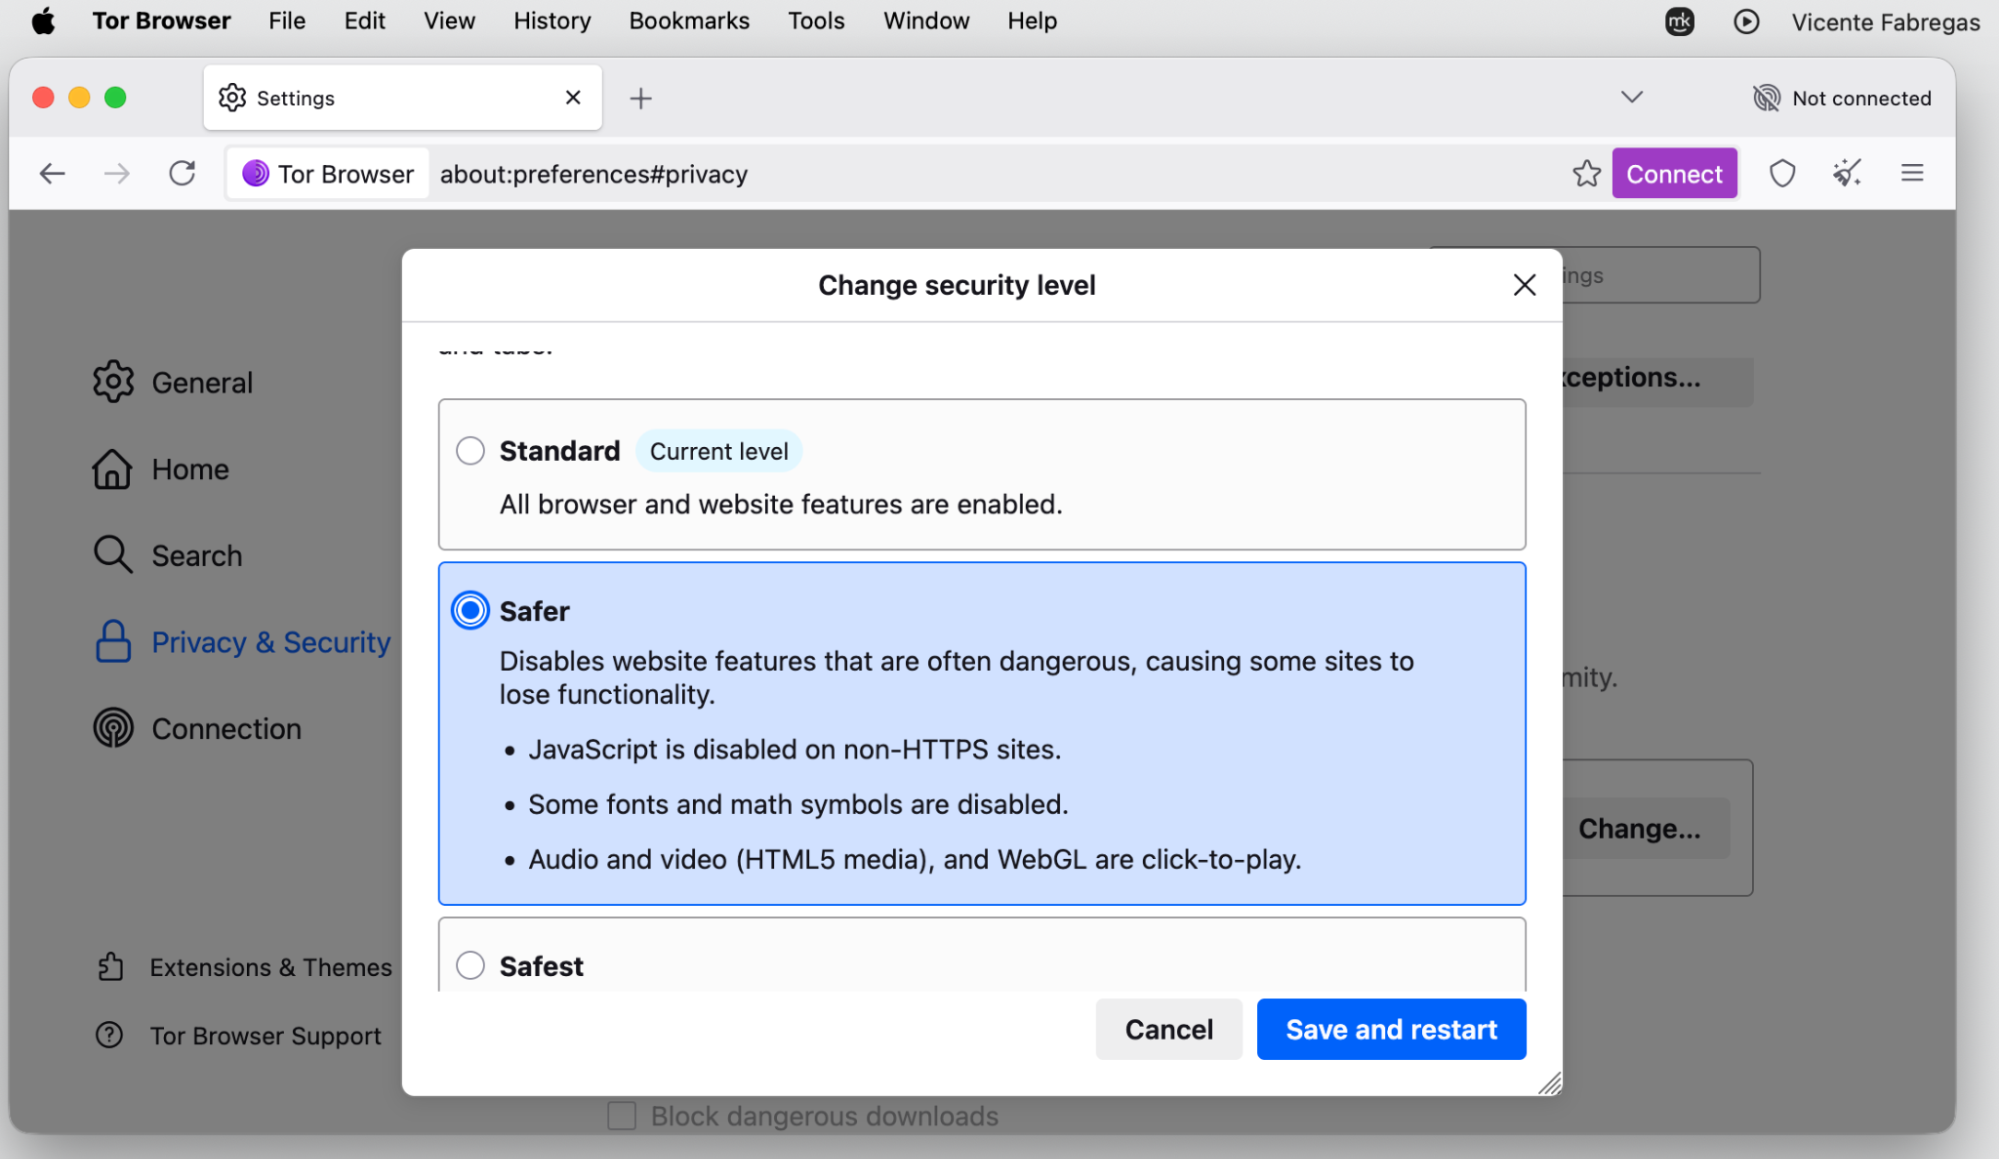1999x1159 pixels.
Task: Open the Help menu
Action: pos(1032,21)
